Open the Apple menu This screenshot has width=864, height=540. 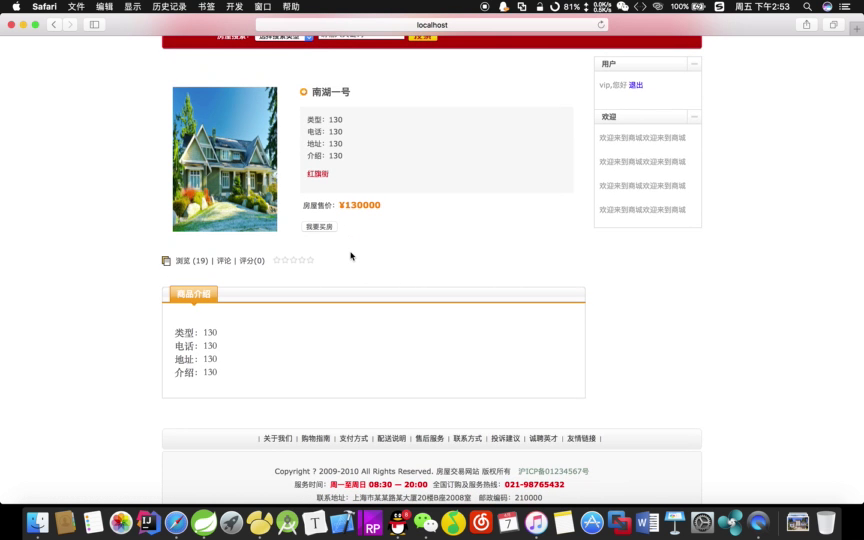coord(16,7)
